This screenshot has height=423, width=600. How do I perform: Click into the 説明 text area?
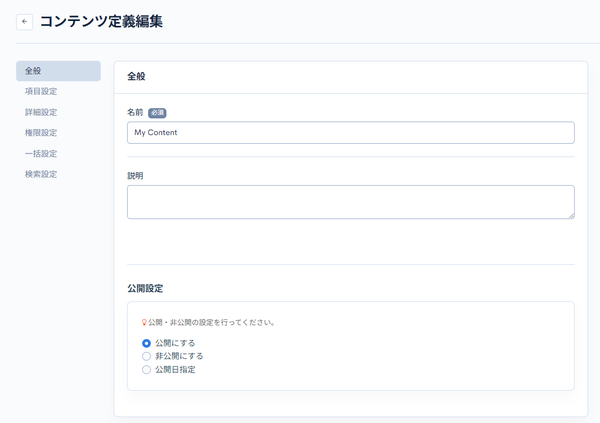(x=351, y=202)
